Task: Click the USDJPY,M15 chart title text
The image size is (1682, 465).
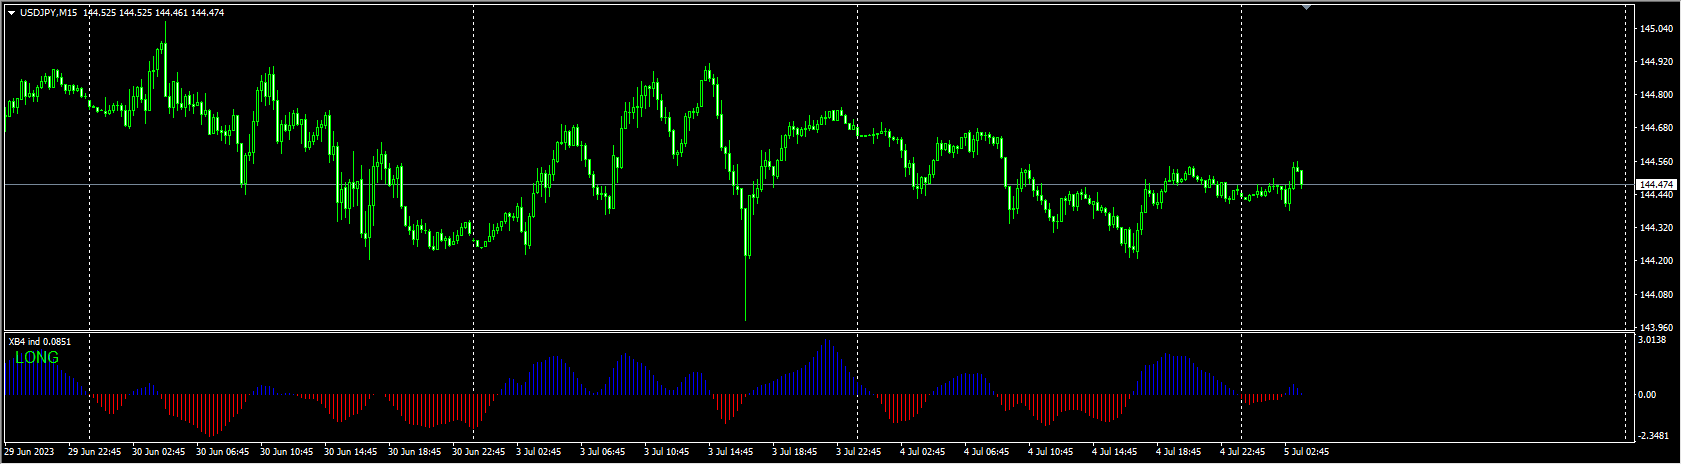Action: coord(48,12)
